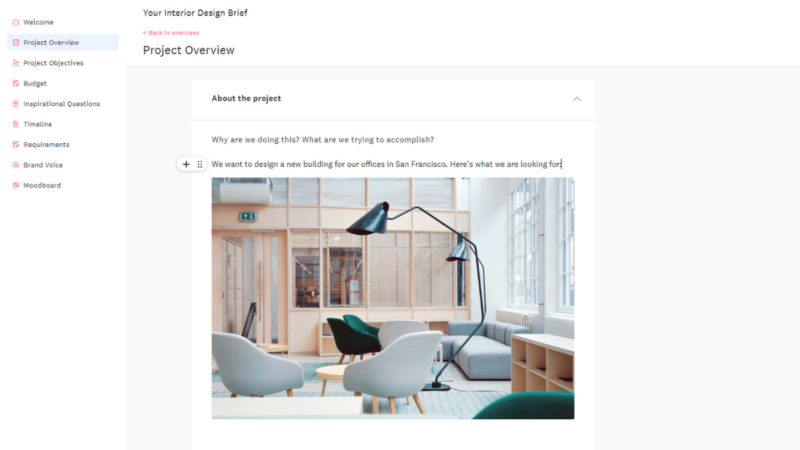Click the Inspirational Questions sidebar icon
The height and width of the screenshot is (450, 800).
(16, 104)
